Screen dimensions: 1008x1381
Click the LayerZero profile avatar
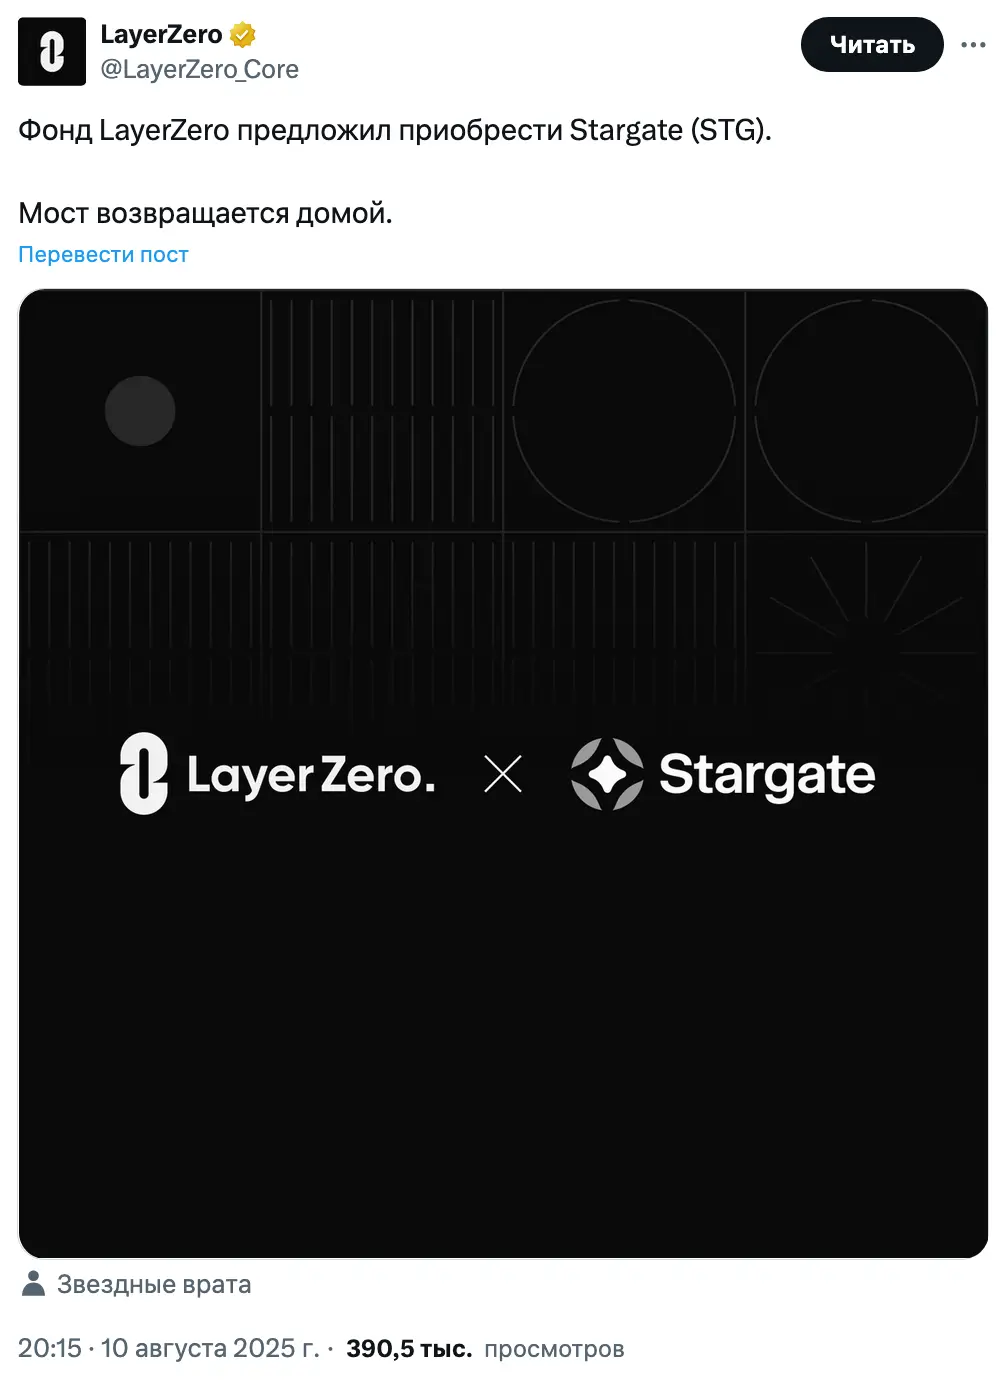click(x=52, y=52)
